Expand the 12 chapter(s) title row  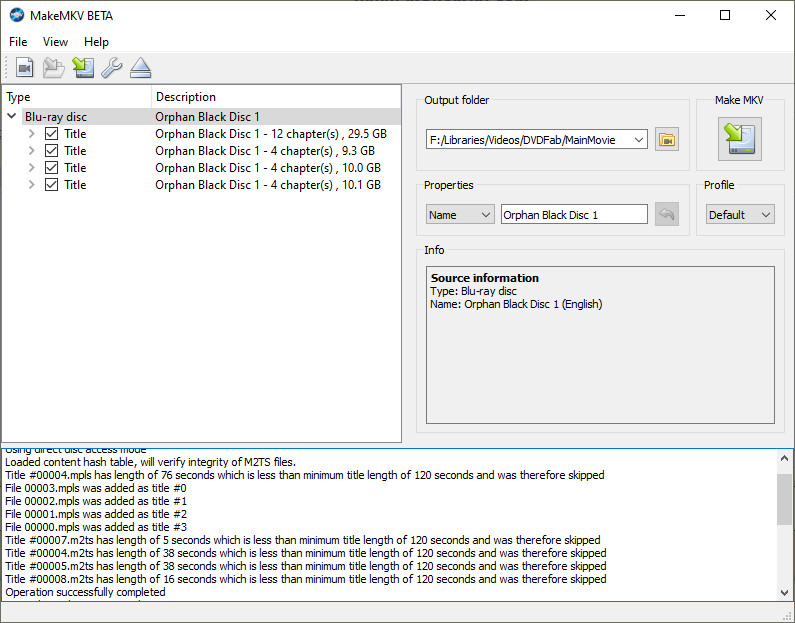(31, 134)
